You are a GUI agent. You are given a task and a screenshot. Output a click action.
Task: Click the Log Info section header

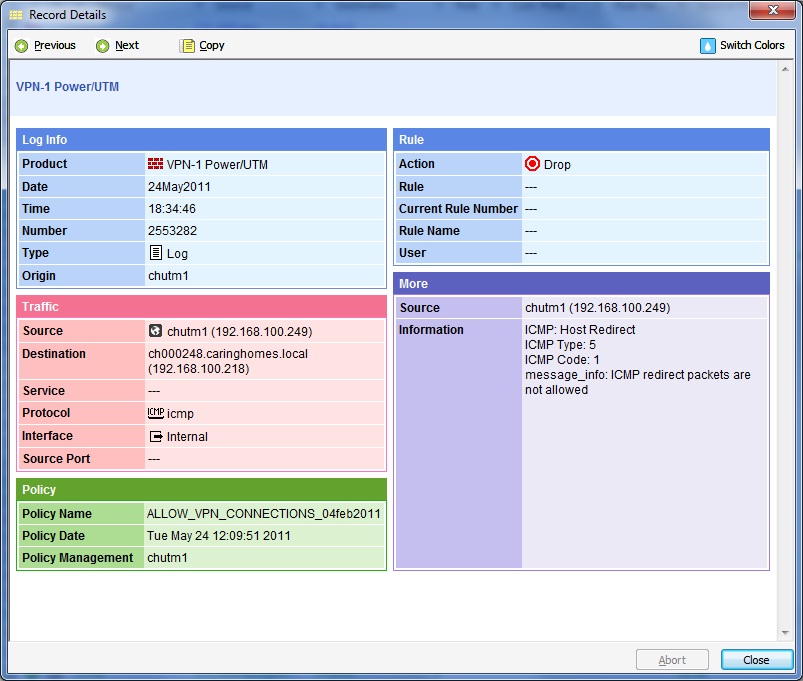201,140
